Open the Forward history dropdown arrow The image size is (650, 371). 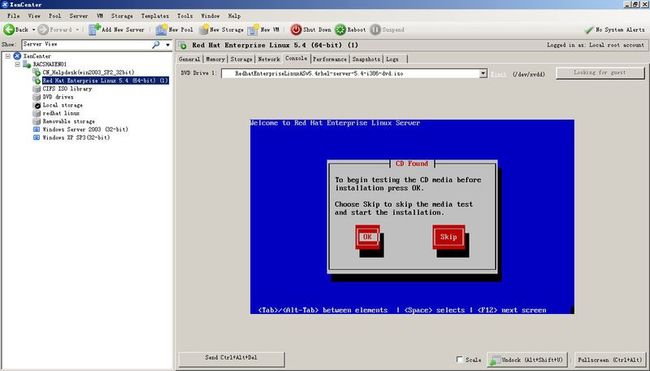click(77, 30)
